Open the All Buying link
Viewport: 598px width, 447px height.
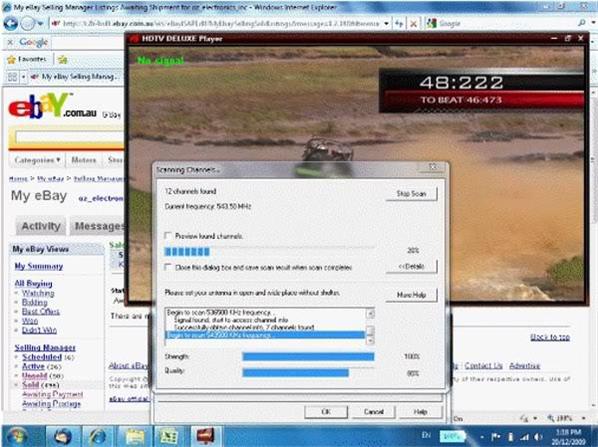(x=33, y=283)
